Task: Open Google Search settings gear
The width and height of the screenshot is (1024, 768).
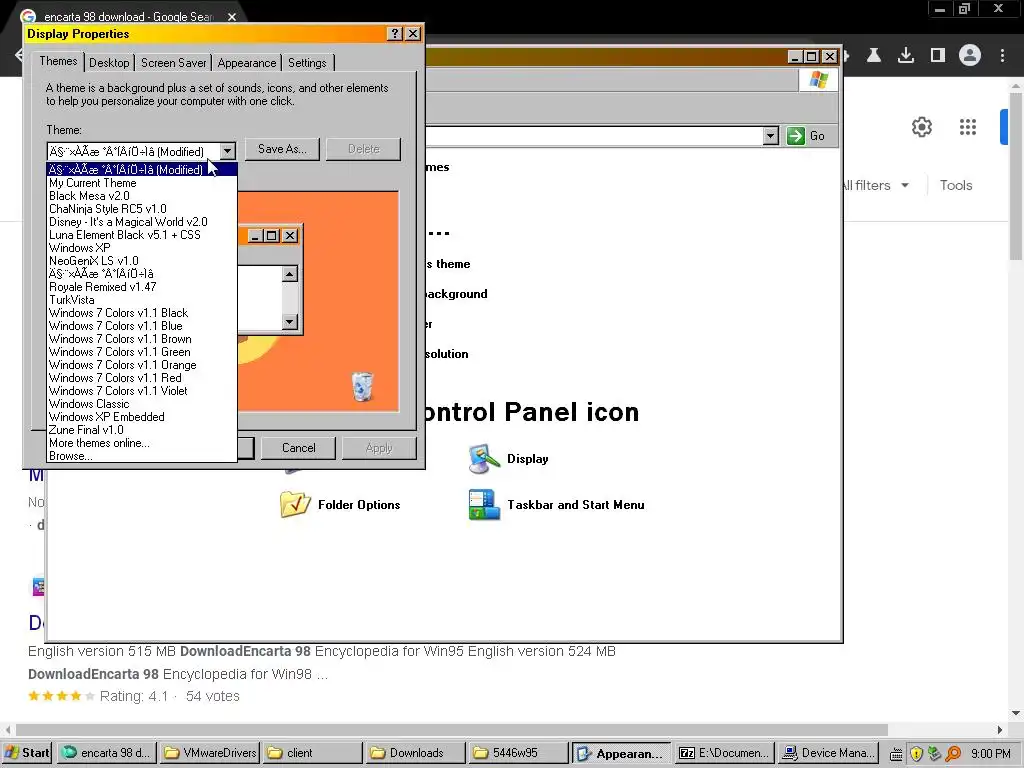Action: point(921,127)
